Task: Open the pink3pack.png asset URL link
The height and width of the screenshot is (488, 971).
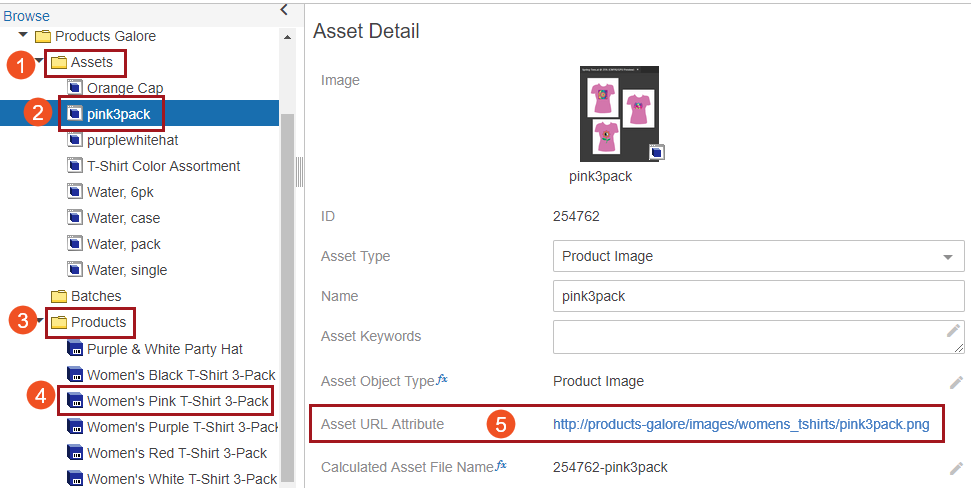Action: point(741,425)
